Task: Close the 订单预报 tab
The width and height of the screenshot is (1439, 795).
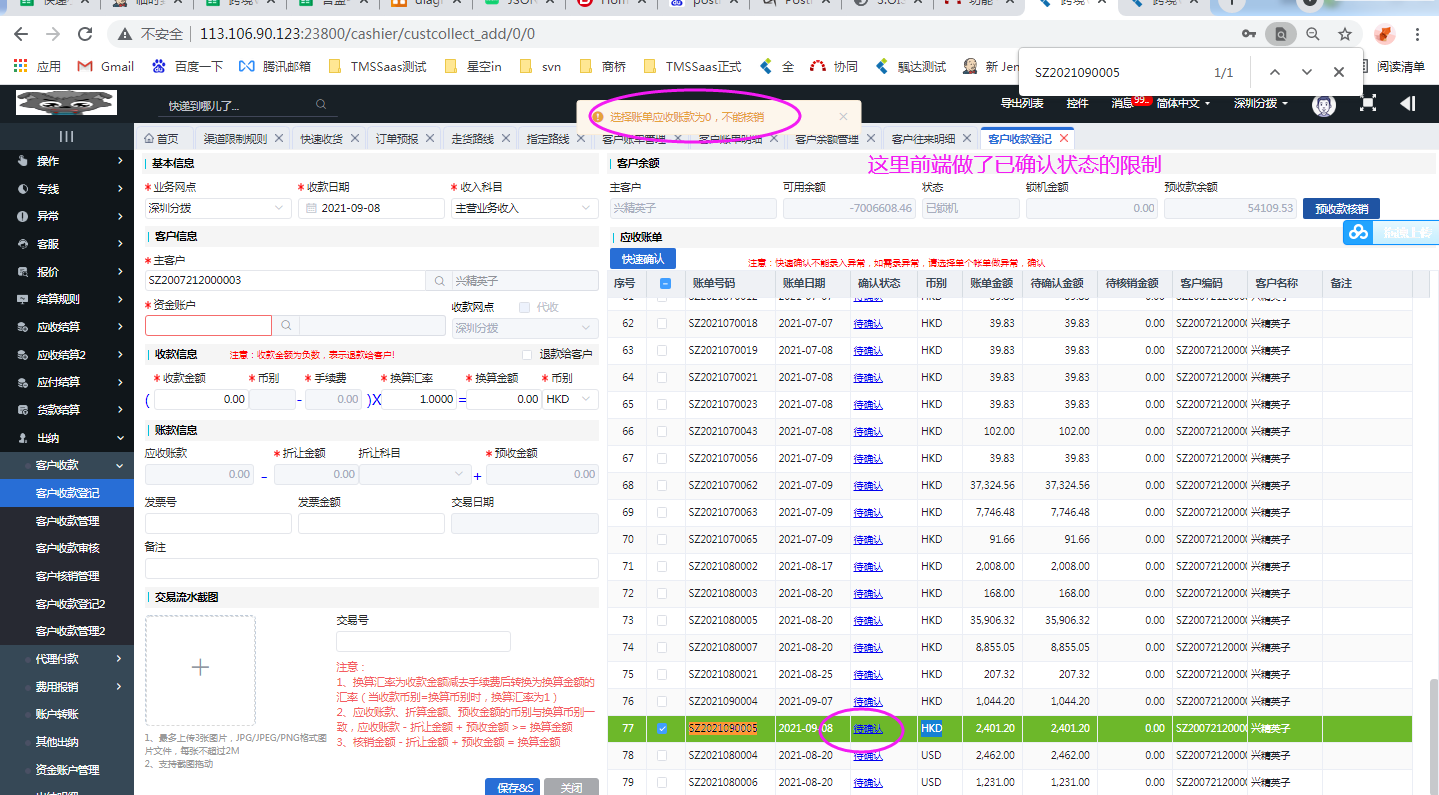Action: click(430, 139)
